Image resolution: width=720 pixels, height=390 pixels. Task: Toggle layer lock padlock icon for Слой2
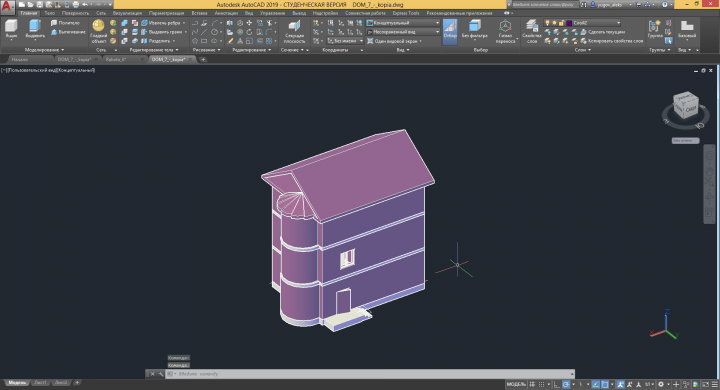point(561,23)
